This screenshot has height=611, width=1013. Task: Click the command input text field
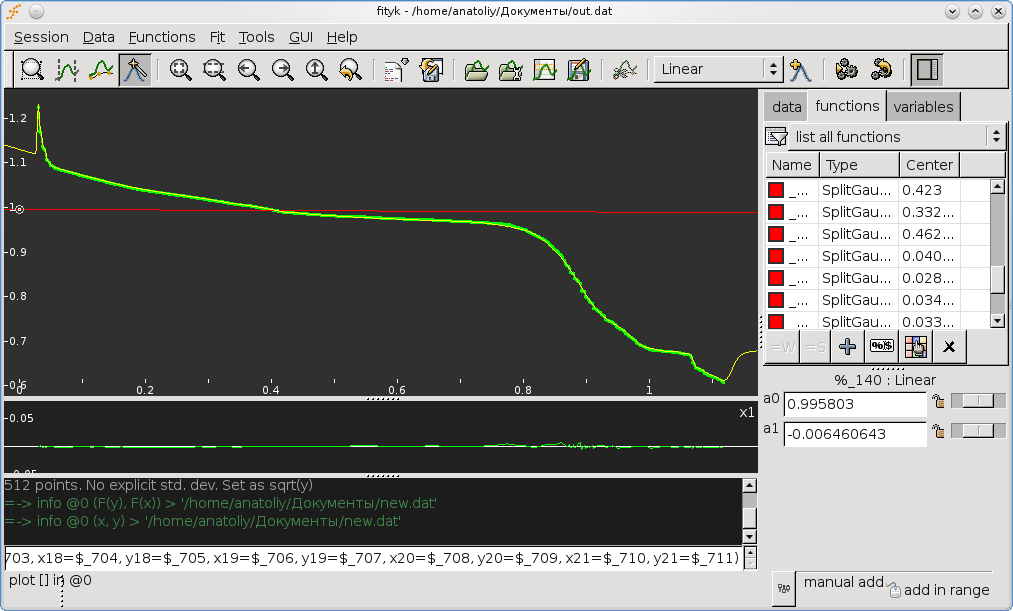coord(373,558)
